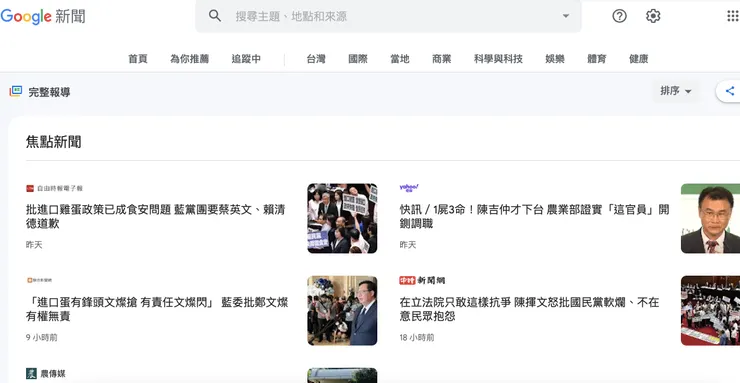Click the 自由時報電子報 source icon
The height and width of the screenshot is (383, 740).
point(30,188)
